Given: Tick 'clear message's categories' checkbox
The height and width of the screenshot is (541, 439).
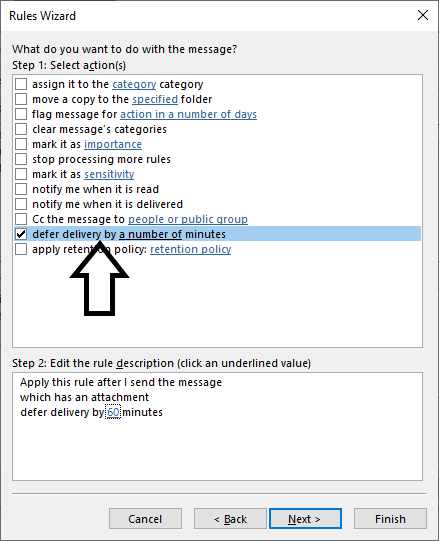Looking at the screenshot, I should click(x=21, y=129).
